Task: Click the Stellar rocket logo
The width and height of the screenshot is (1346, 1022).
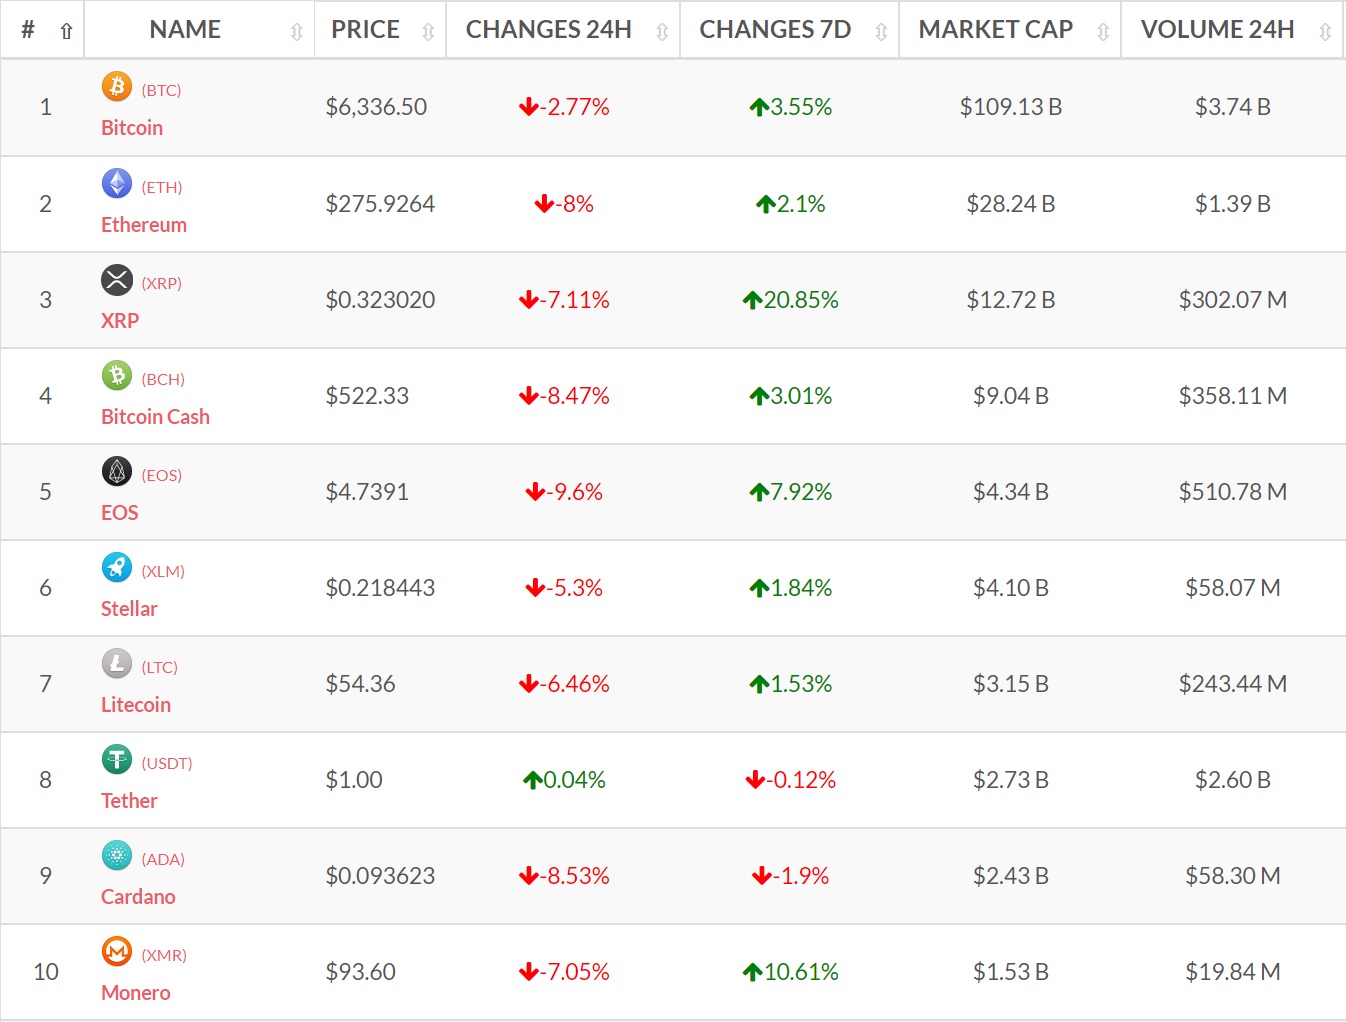Action: point(117,568)
